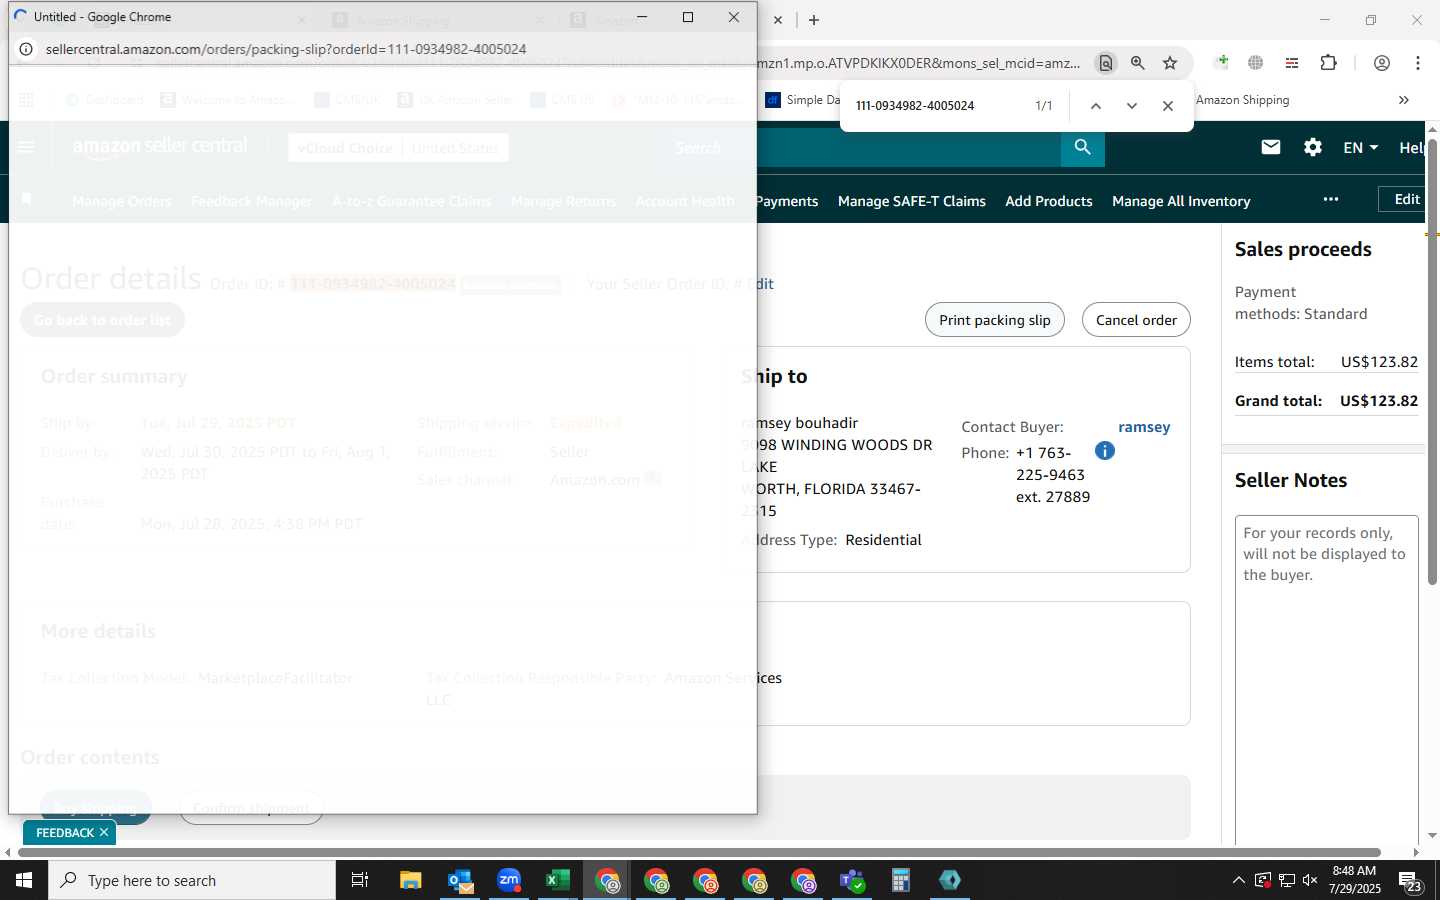Click the zoom magnifier icon in address bar
This screenshot has height=900, width=1440.
pos(1138,63)
